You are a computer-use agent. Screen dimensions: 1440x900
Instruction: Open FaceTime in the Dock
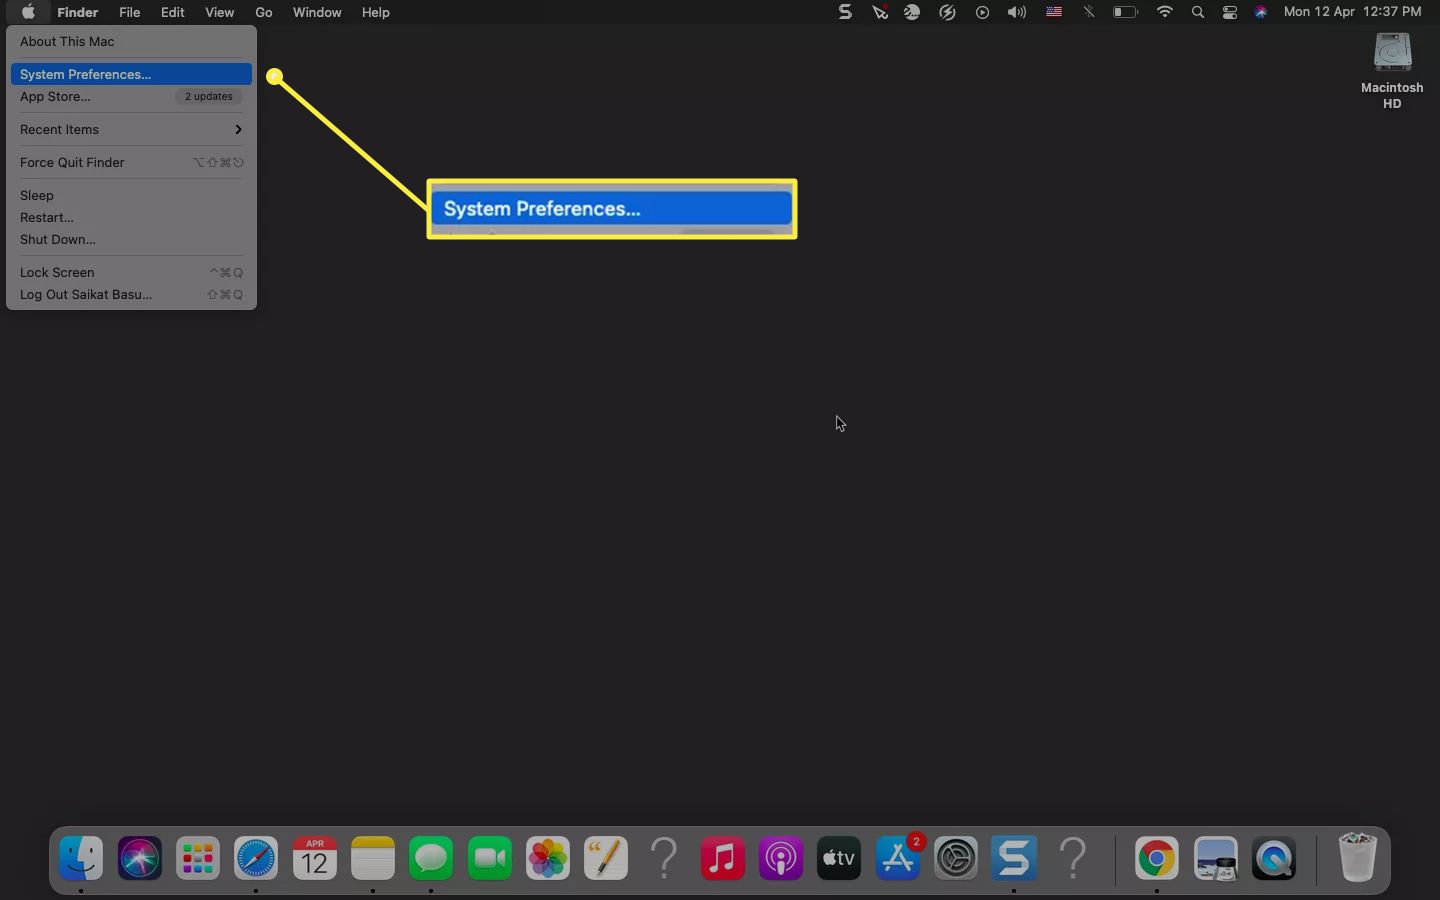point(490,859)
